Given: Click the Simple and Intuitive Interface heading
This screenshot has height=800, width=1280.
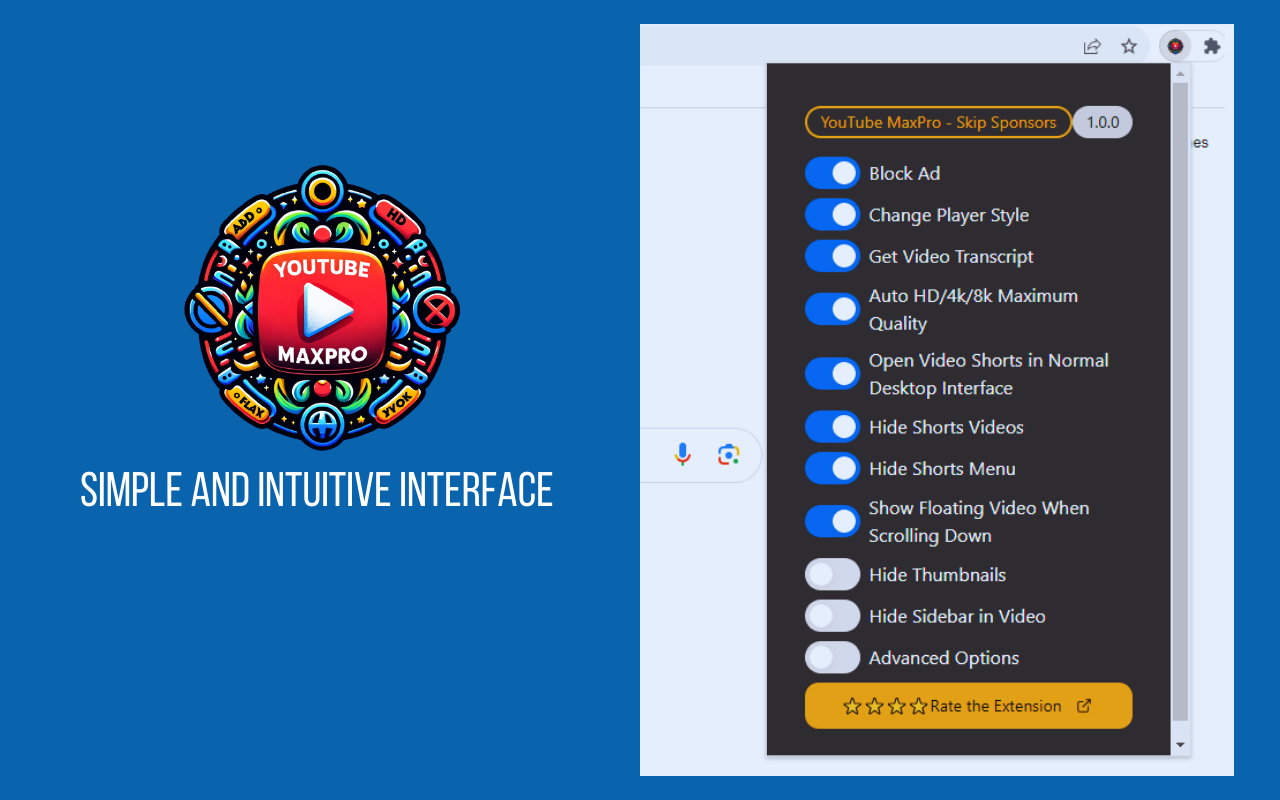Looking at the screenshot, I should click(317, 490).
